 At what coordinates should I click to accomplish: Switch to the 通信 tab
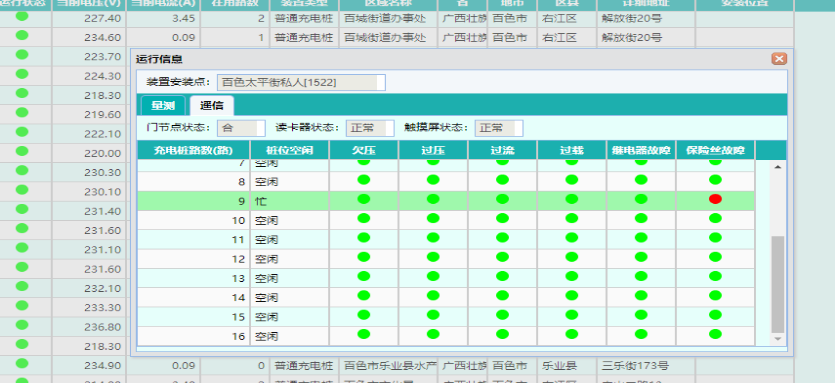(x=211, y=105)
